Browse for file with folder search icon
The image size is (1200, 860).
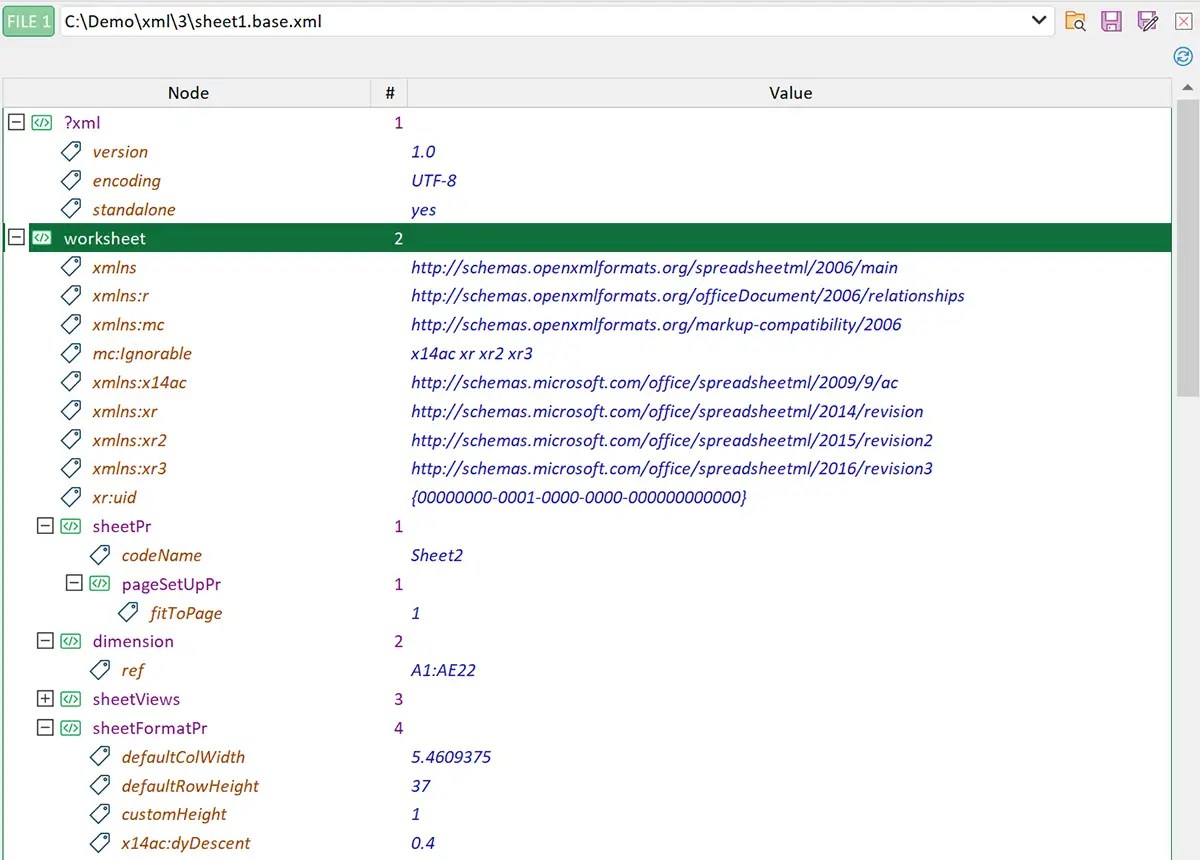[1076, 21]
